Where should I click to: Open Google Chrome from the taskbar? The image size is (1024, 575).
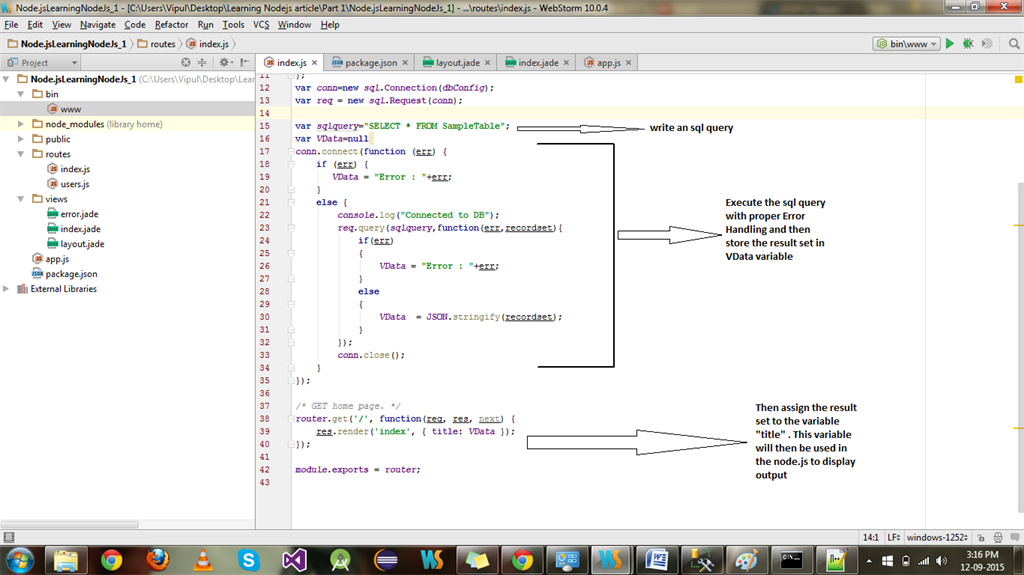pos(111,559)
